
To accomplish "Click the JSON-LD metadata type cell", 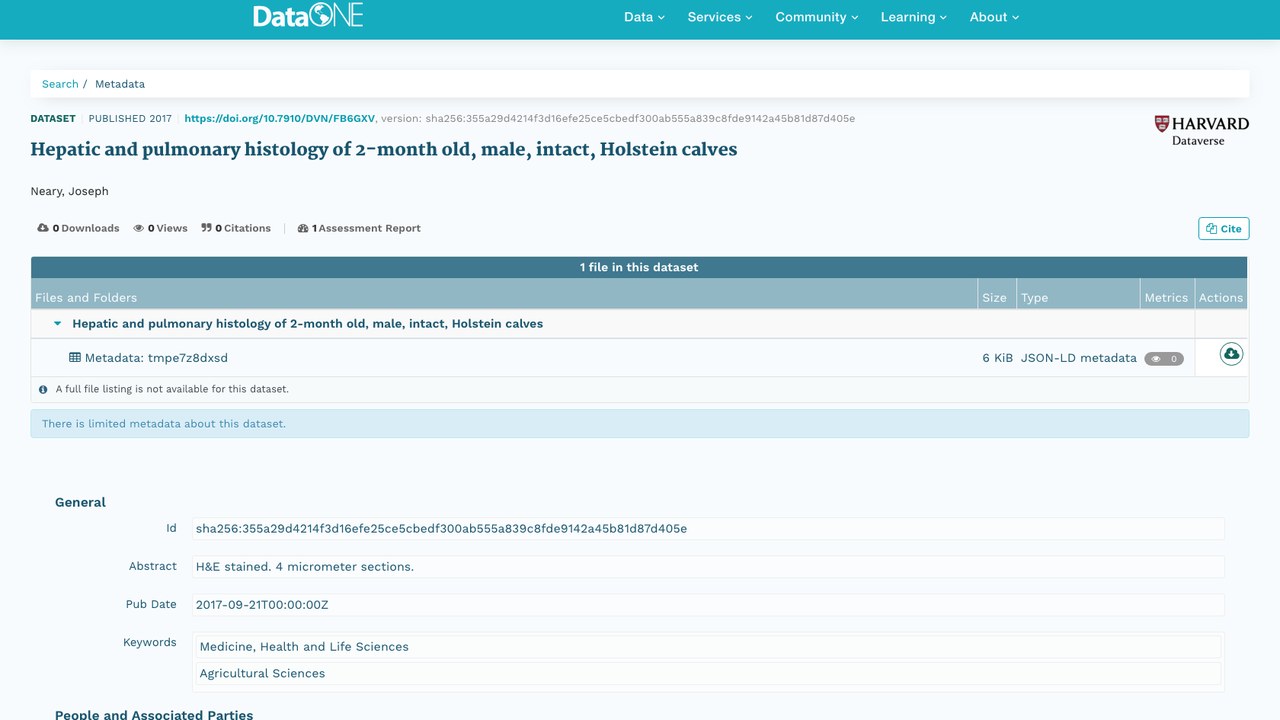I will click(x=1078, y=358).
